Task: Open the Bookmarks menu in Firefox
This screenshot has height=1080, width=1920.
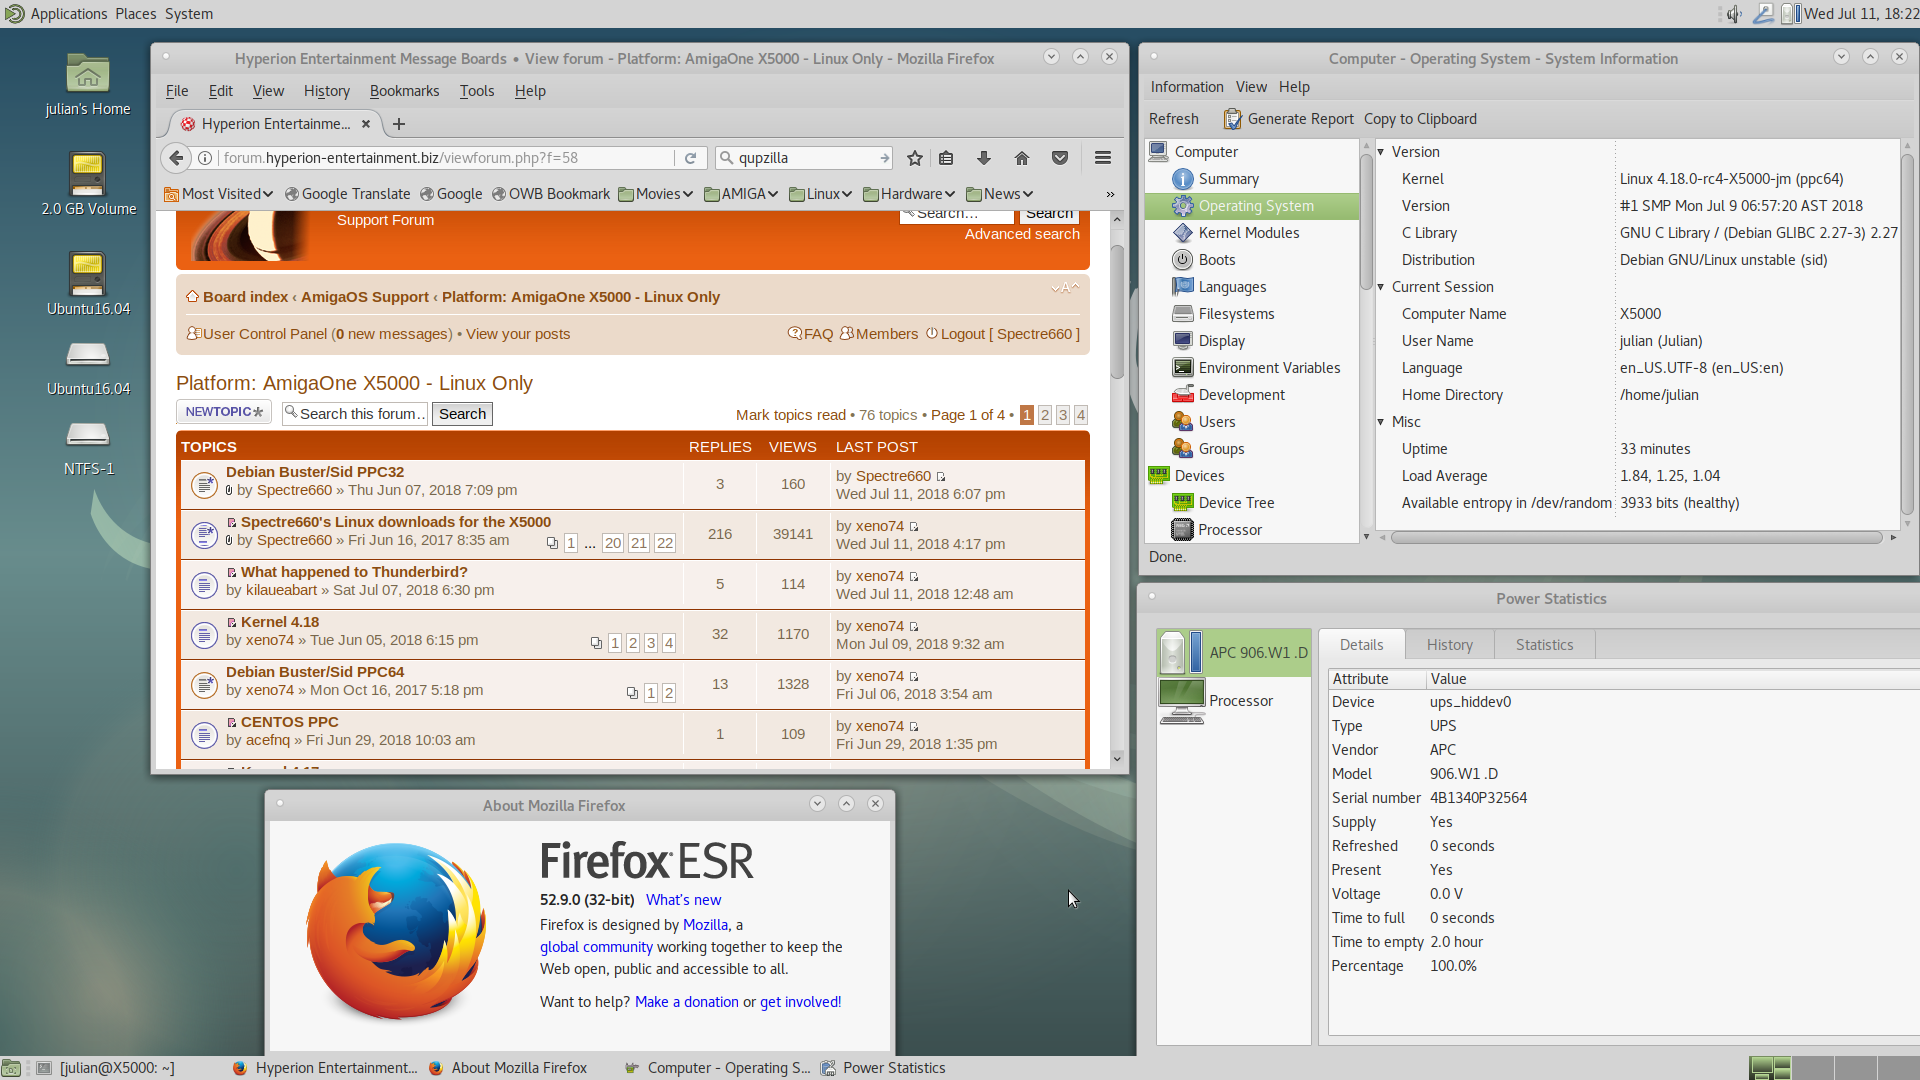Action: point(404,91)
